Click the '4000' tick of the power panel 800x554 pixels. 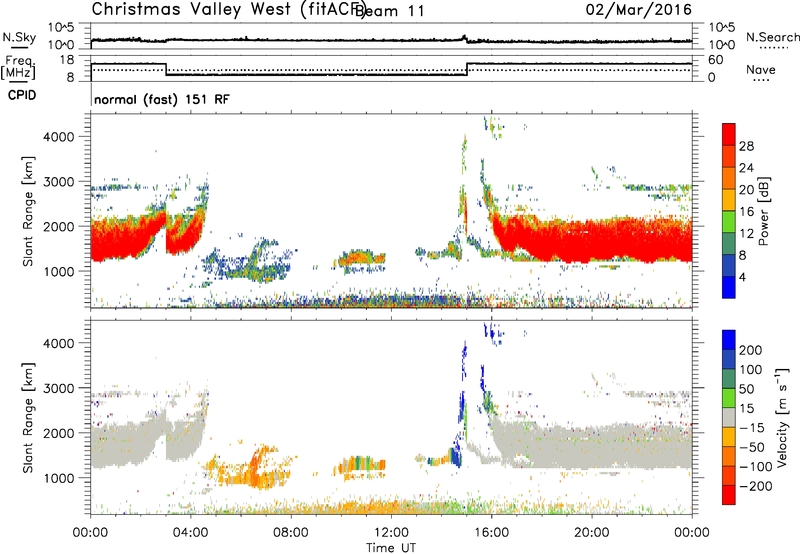[58, 137]
